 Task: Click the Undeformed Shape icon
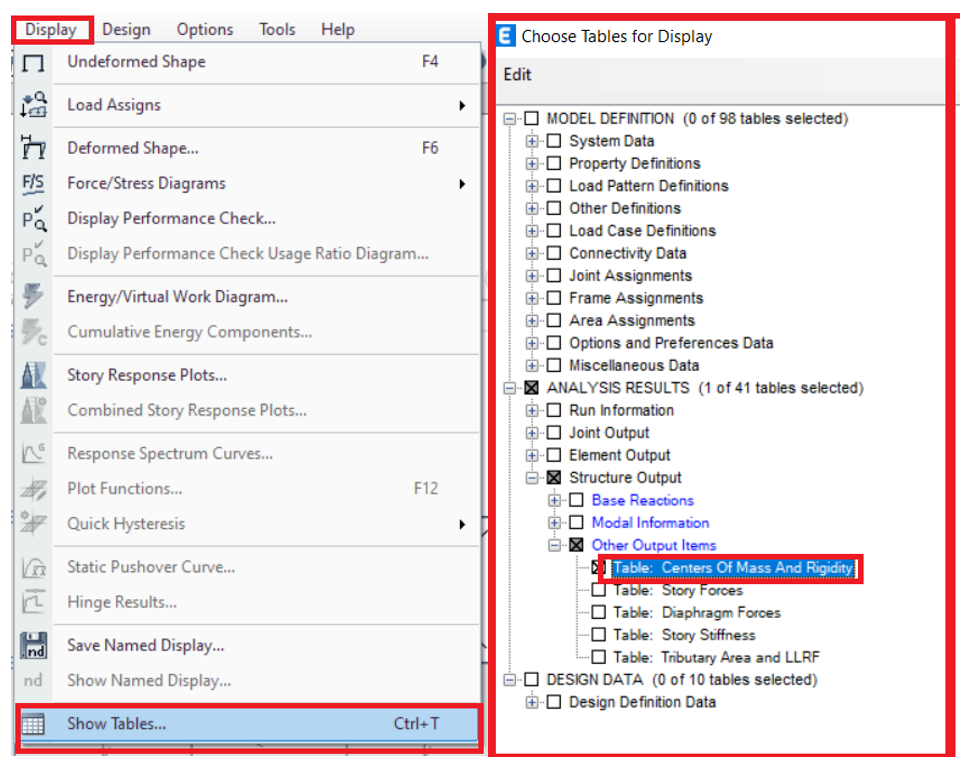[x=33, y=62]
